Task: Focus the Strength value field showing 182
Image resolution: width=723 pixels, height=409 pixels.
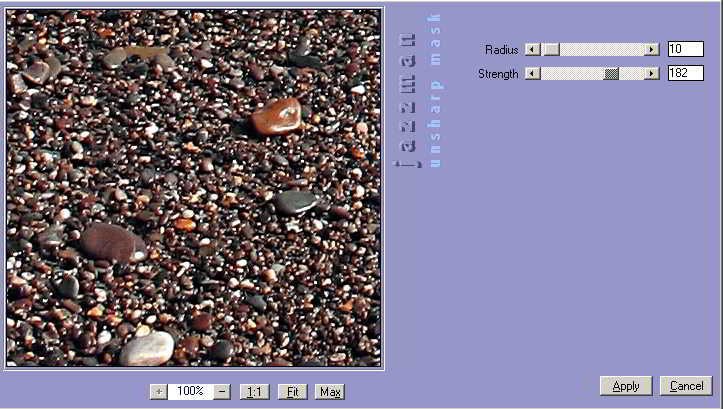Action: coord(685,73)
